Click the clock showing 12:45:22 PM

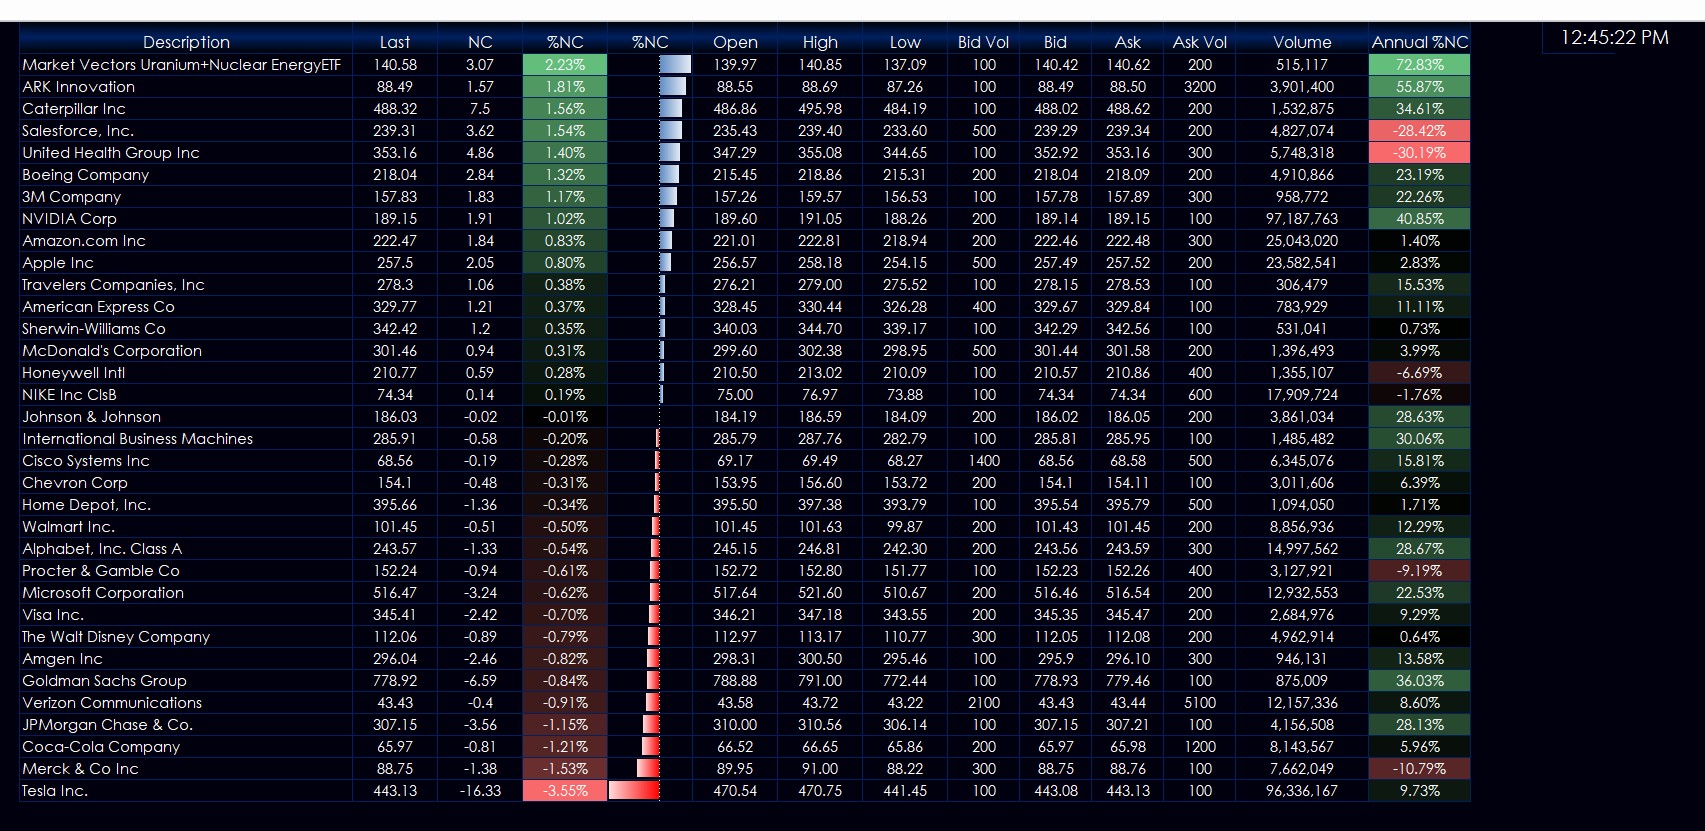click(1614, 38)
